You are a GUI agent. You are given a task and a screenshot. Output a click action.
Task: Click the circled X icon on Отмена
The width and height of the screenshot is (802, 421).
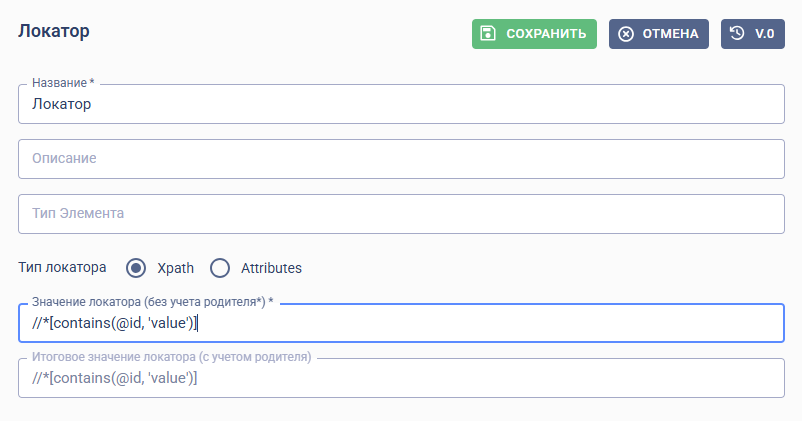626,34
